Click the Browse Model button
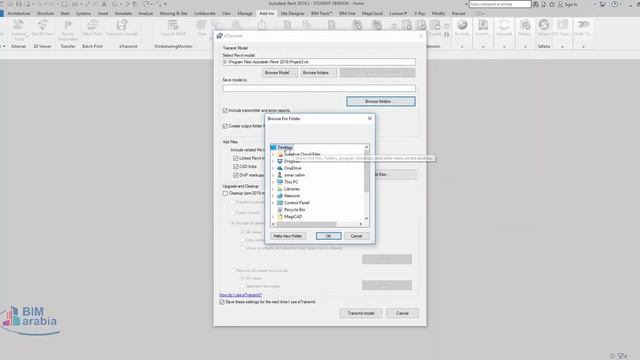 point(280,73)
